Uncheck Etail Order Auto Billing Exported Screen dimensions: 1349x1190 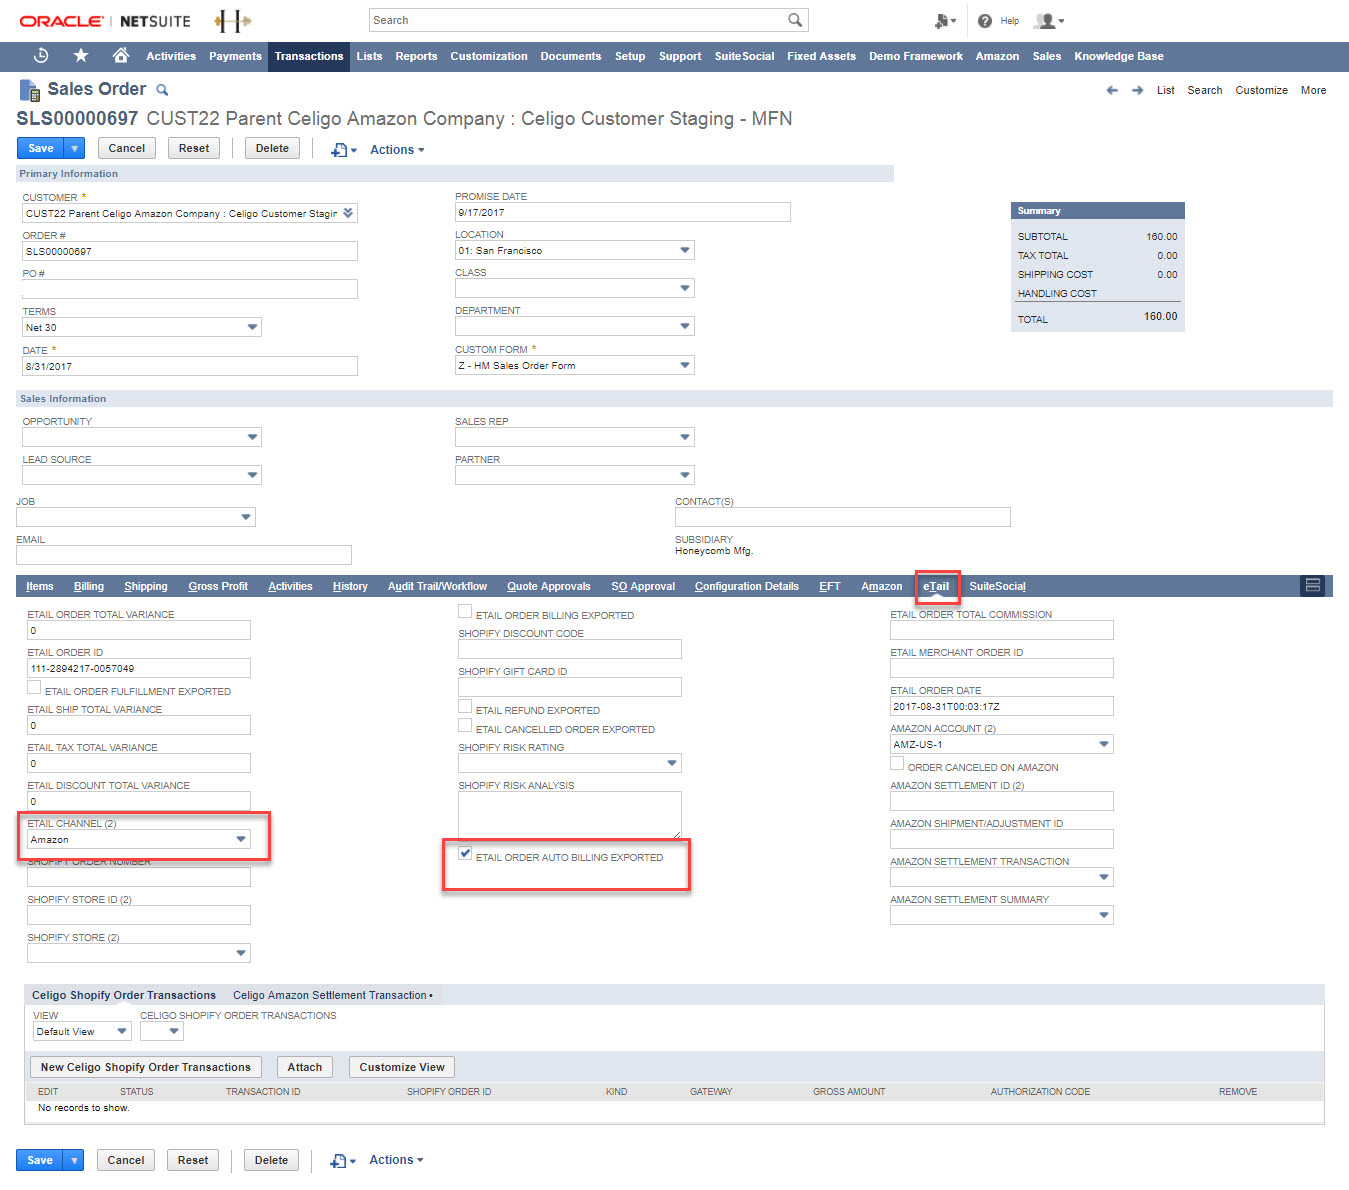tap(465, 853)
